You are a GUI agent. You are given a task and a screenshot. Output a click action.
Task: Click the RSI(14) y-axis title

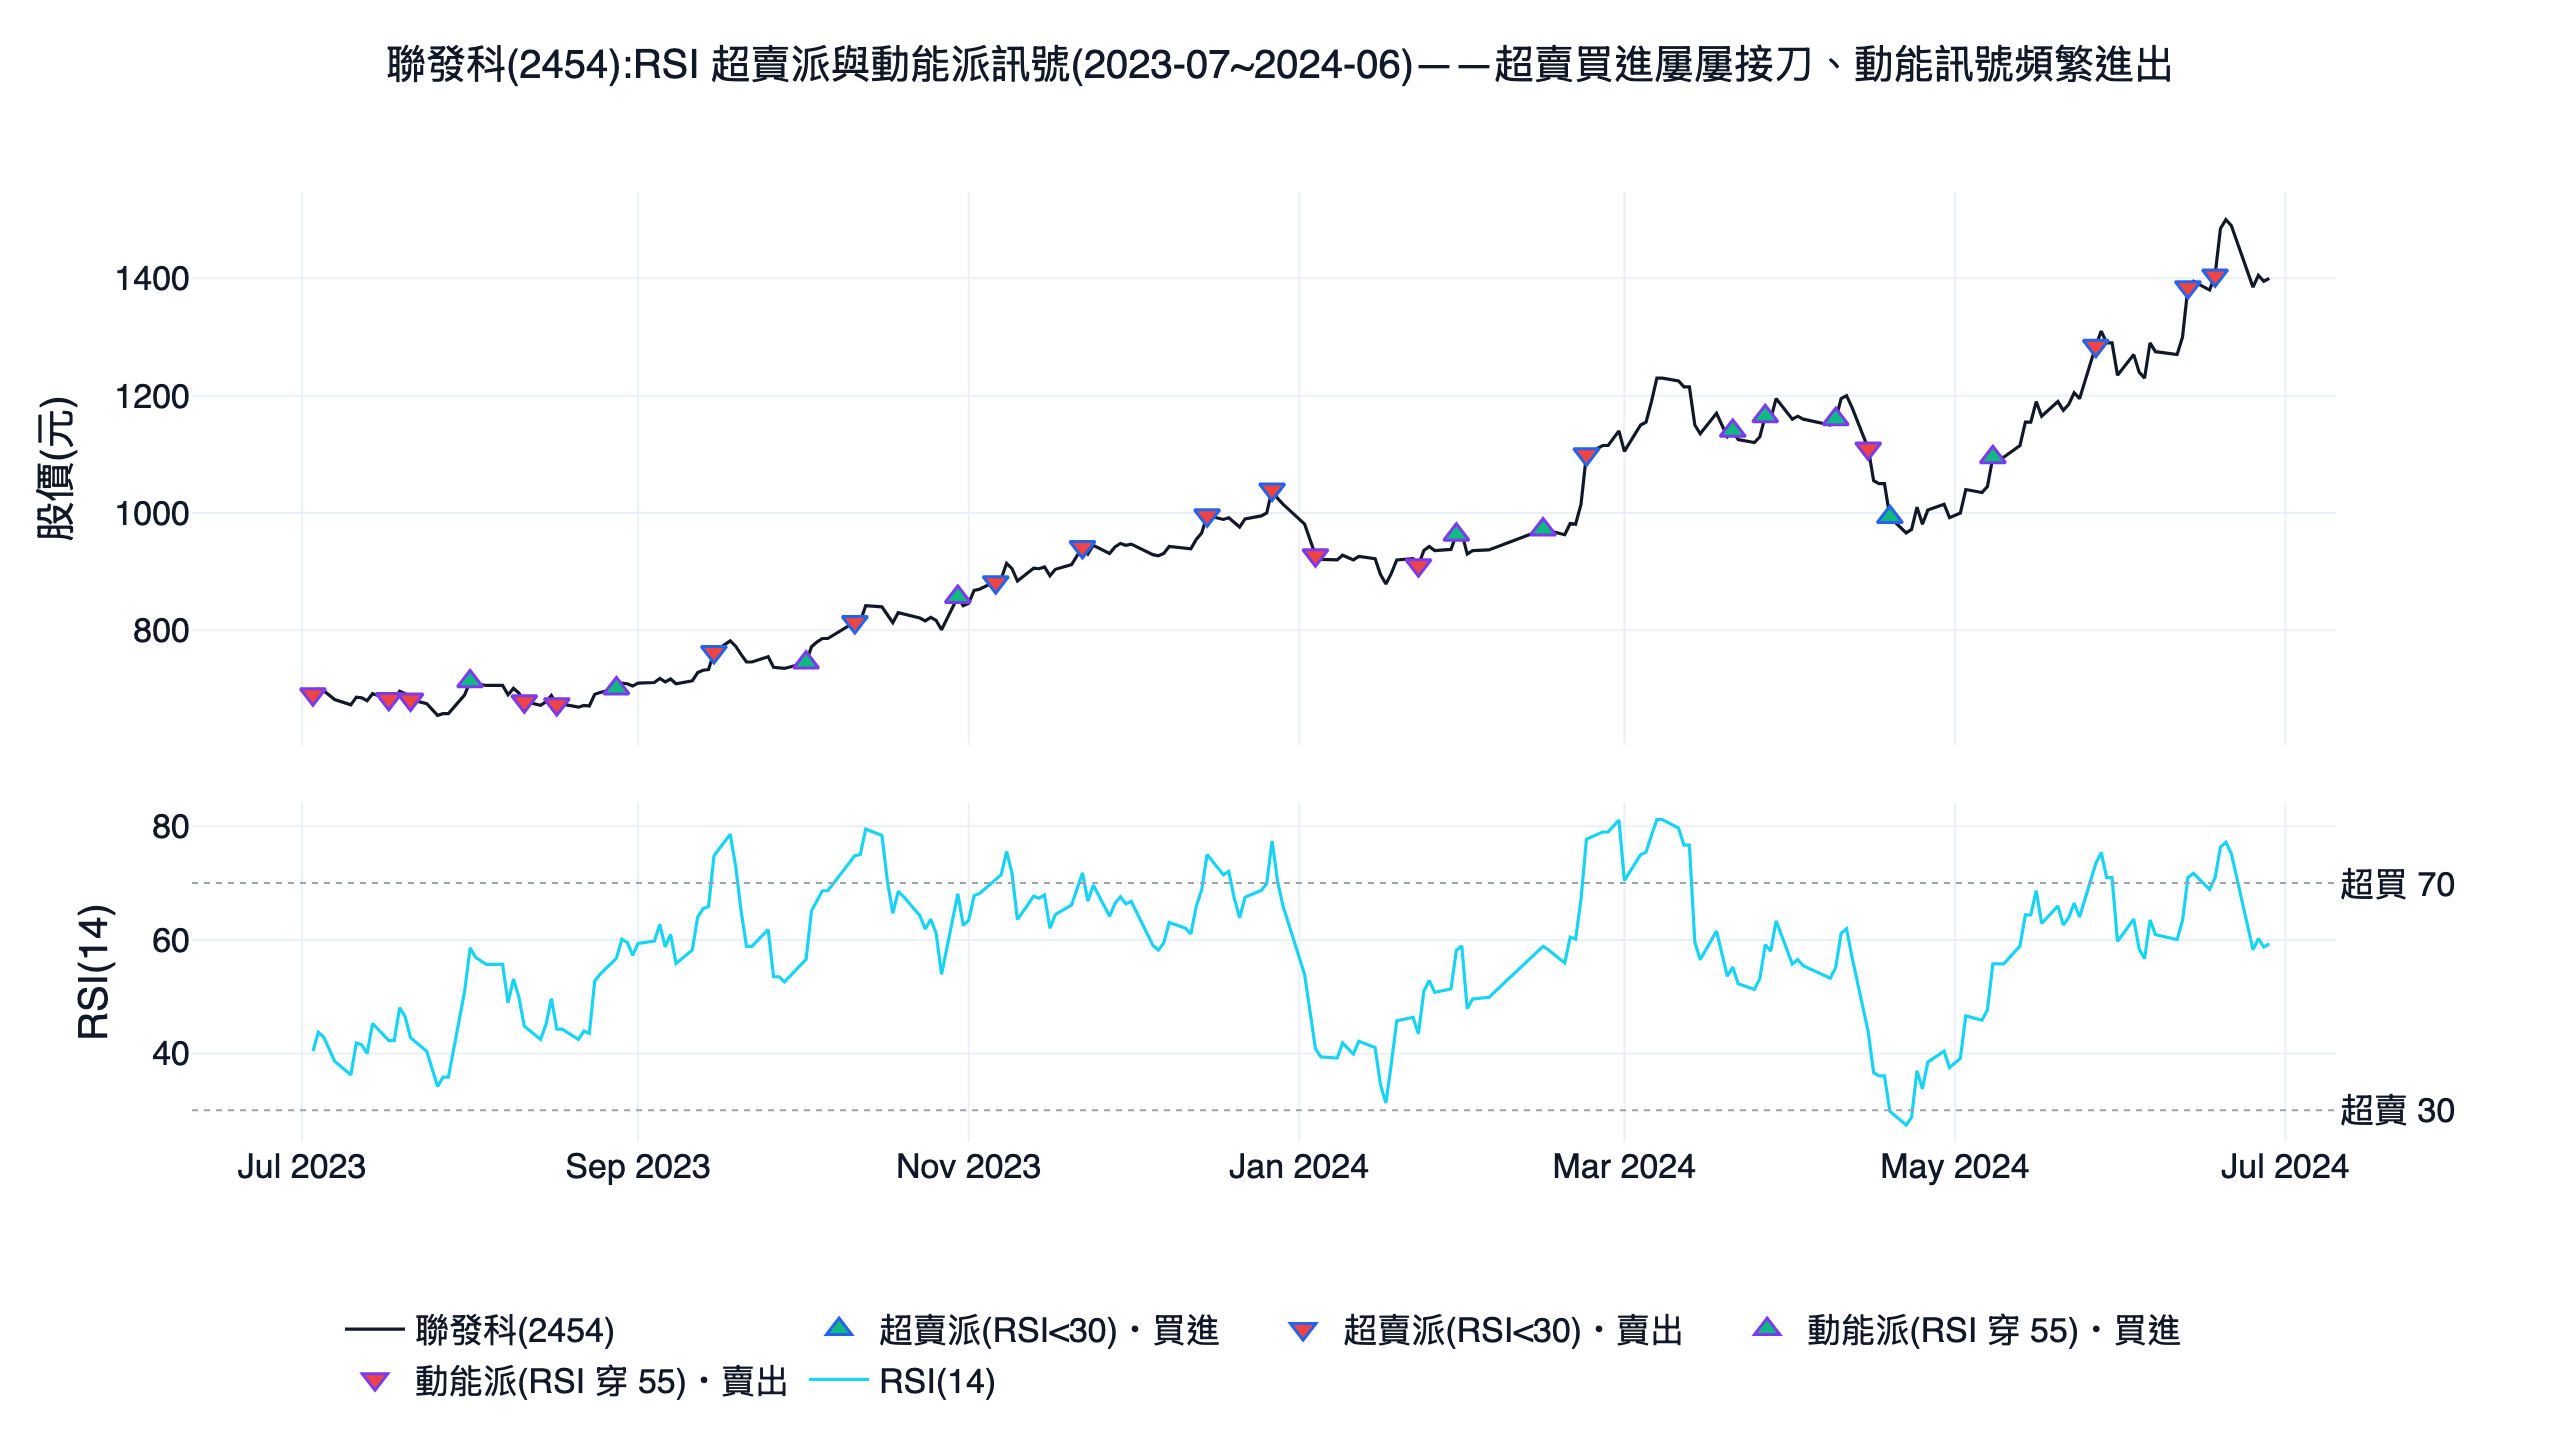pos(95,972)
